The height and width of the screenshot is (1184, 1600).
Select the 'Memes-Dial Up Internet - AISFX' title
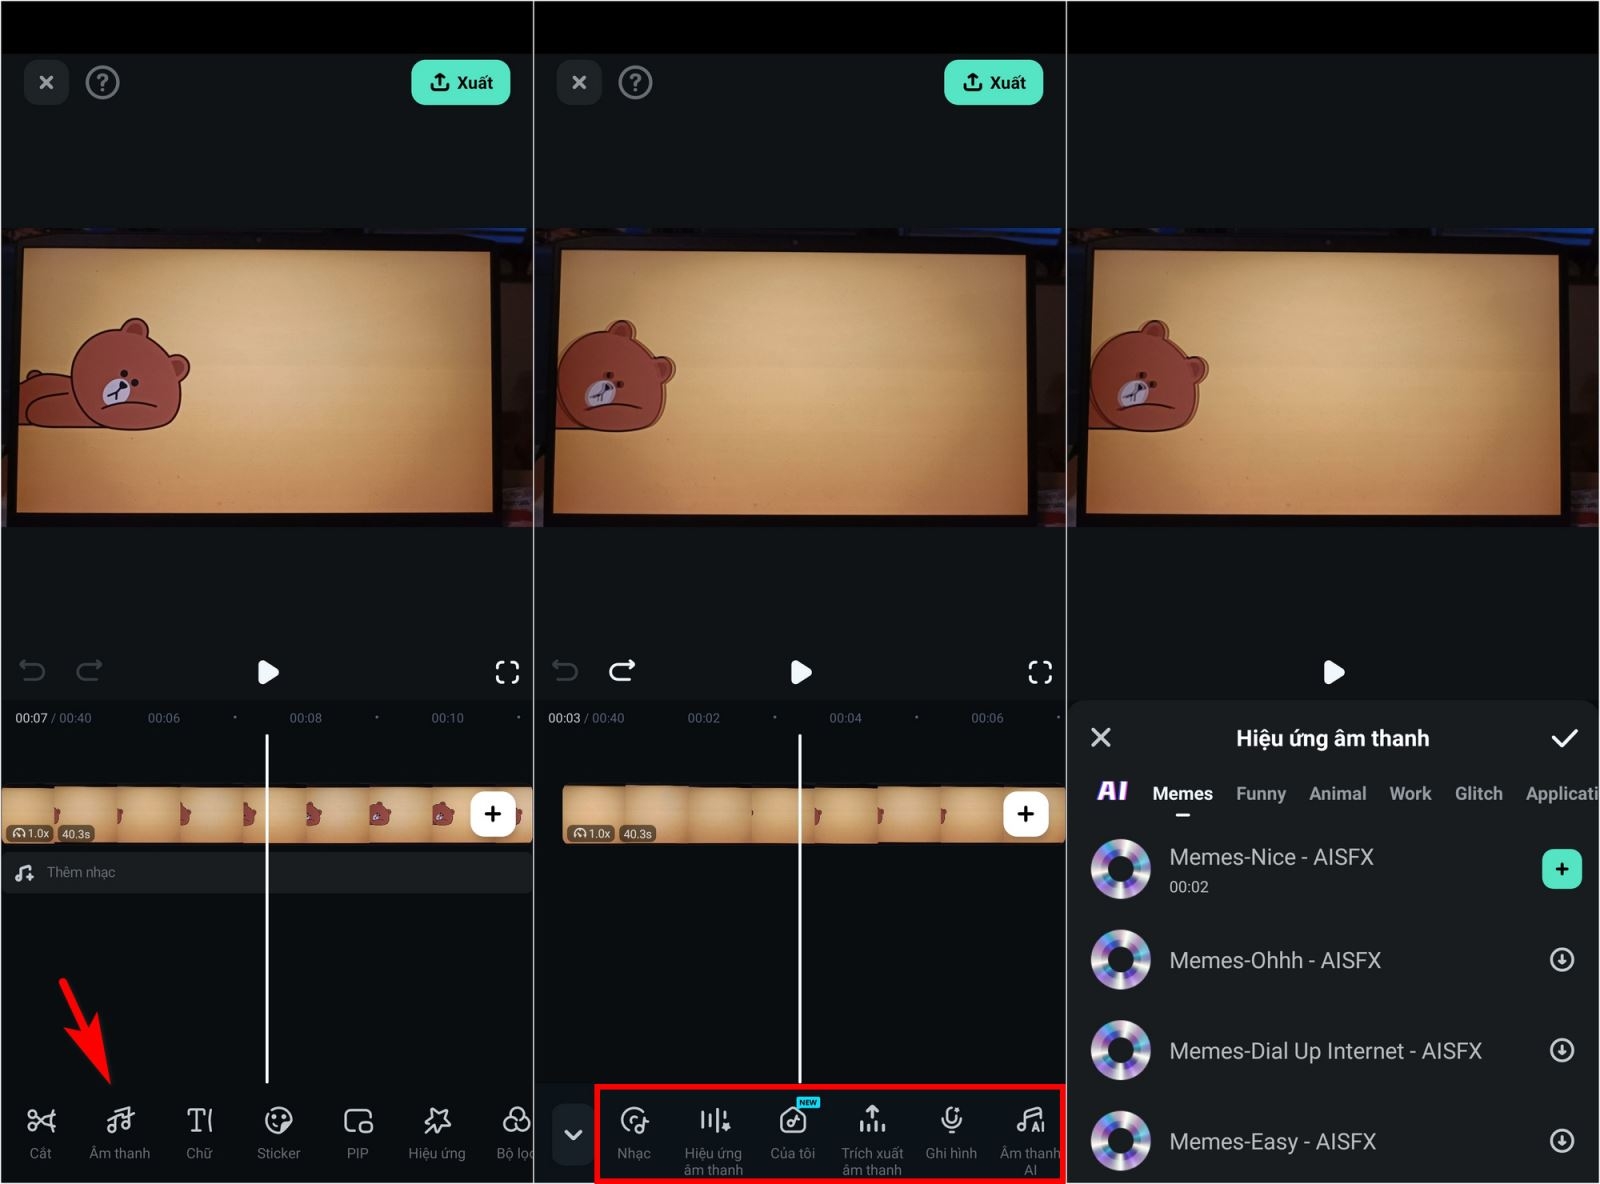point(1326,1051)
